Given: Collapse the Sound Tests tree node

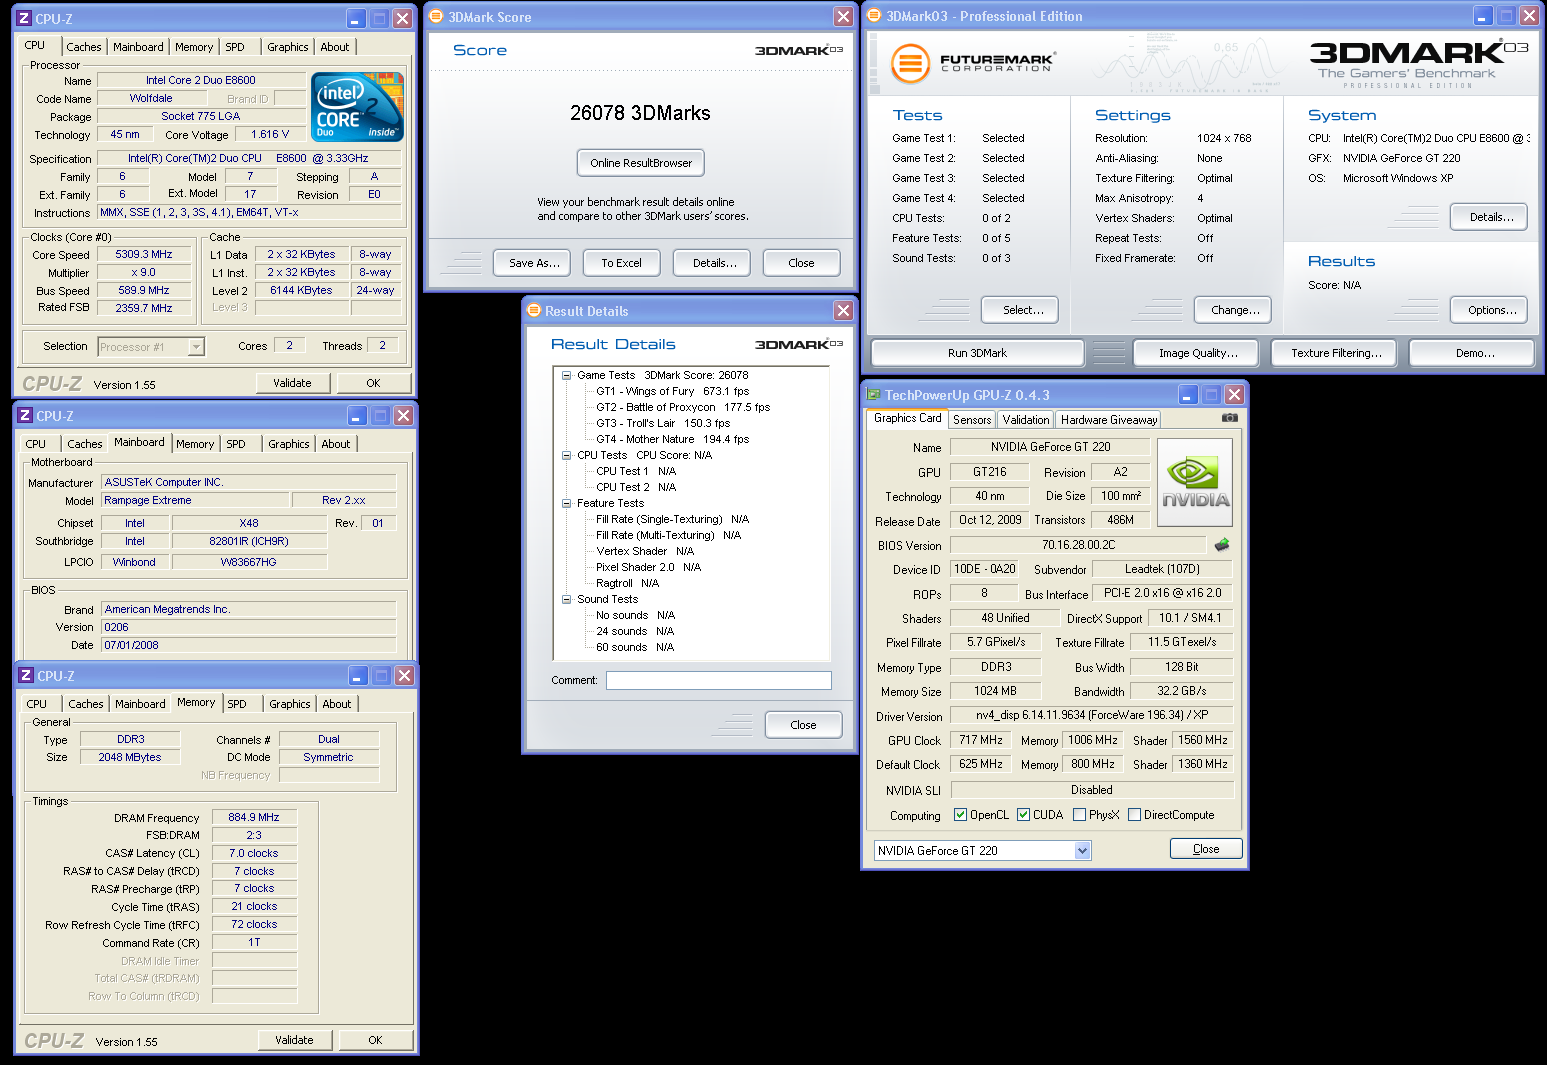Looking at the screenshot, I should pos(566,600).
